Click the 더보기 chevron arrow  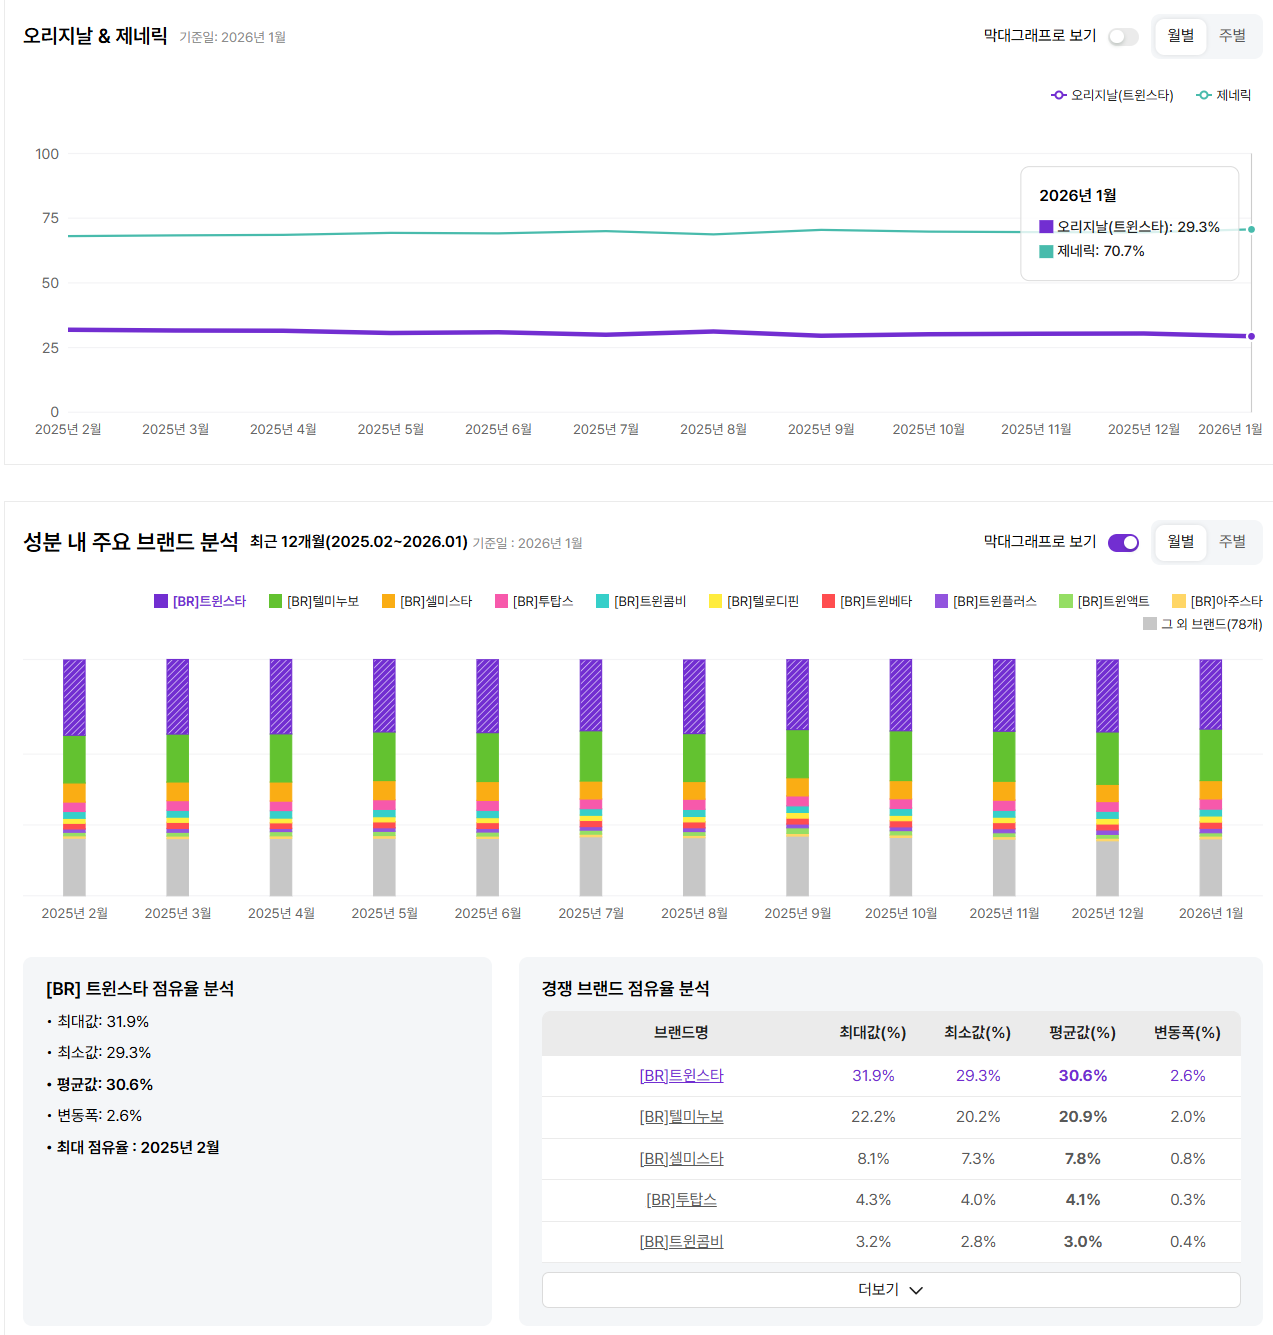(916, 1290)
